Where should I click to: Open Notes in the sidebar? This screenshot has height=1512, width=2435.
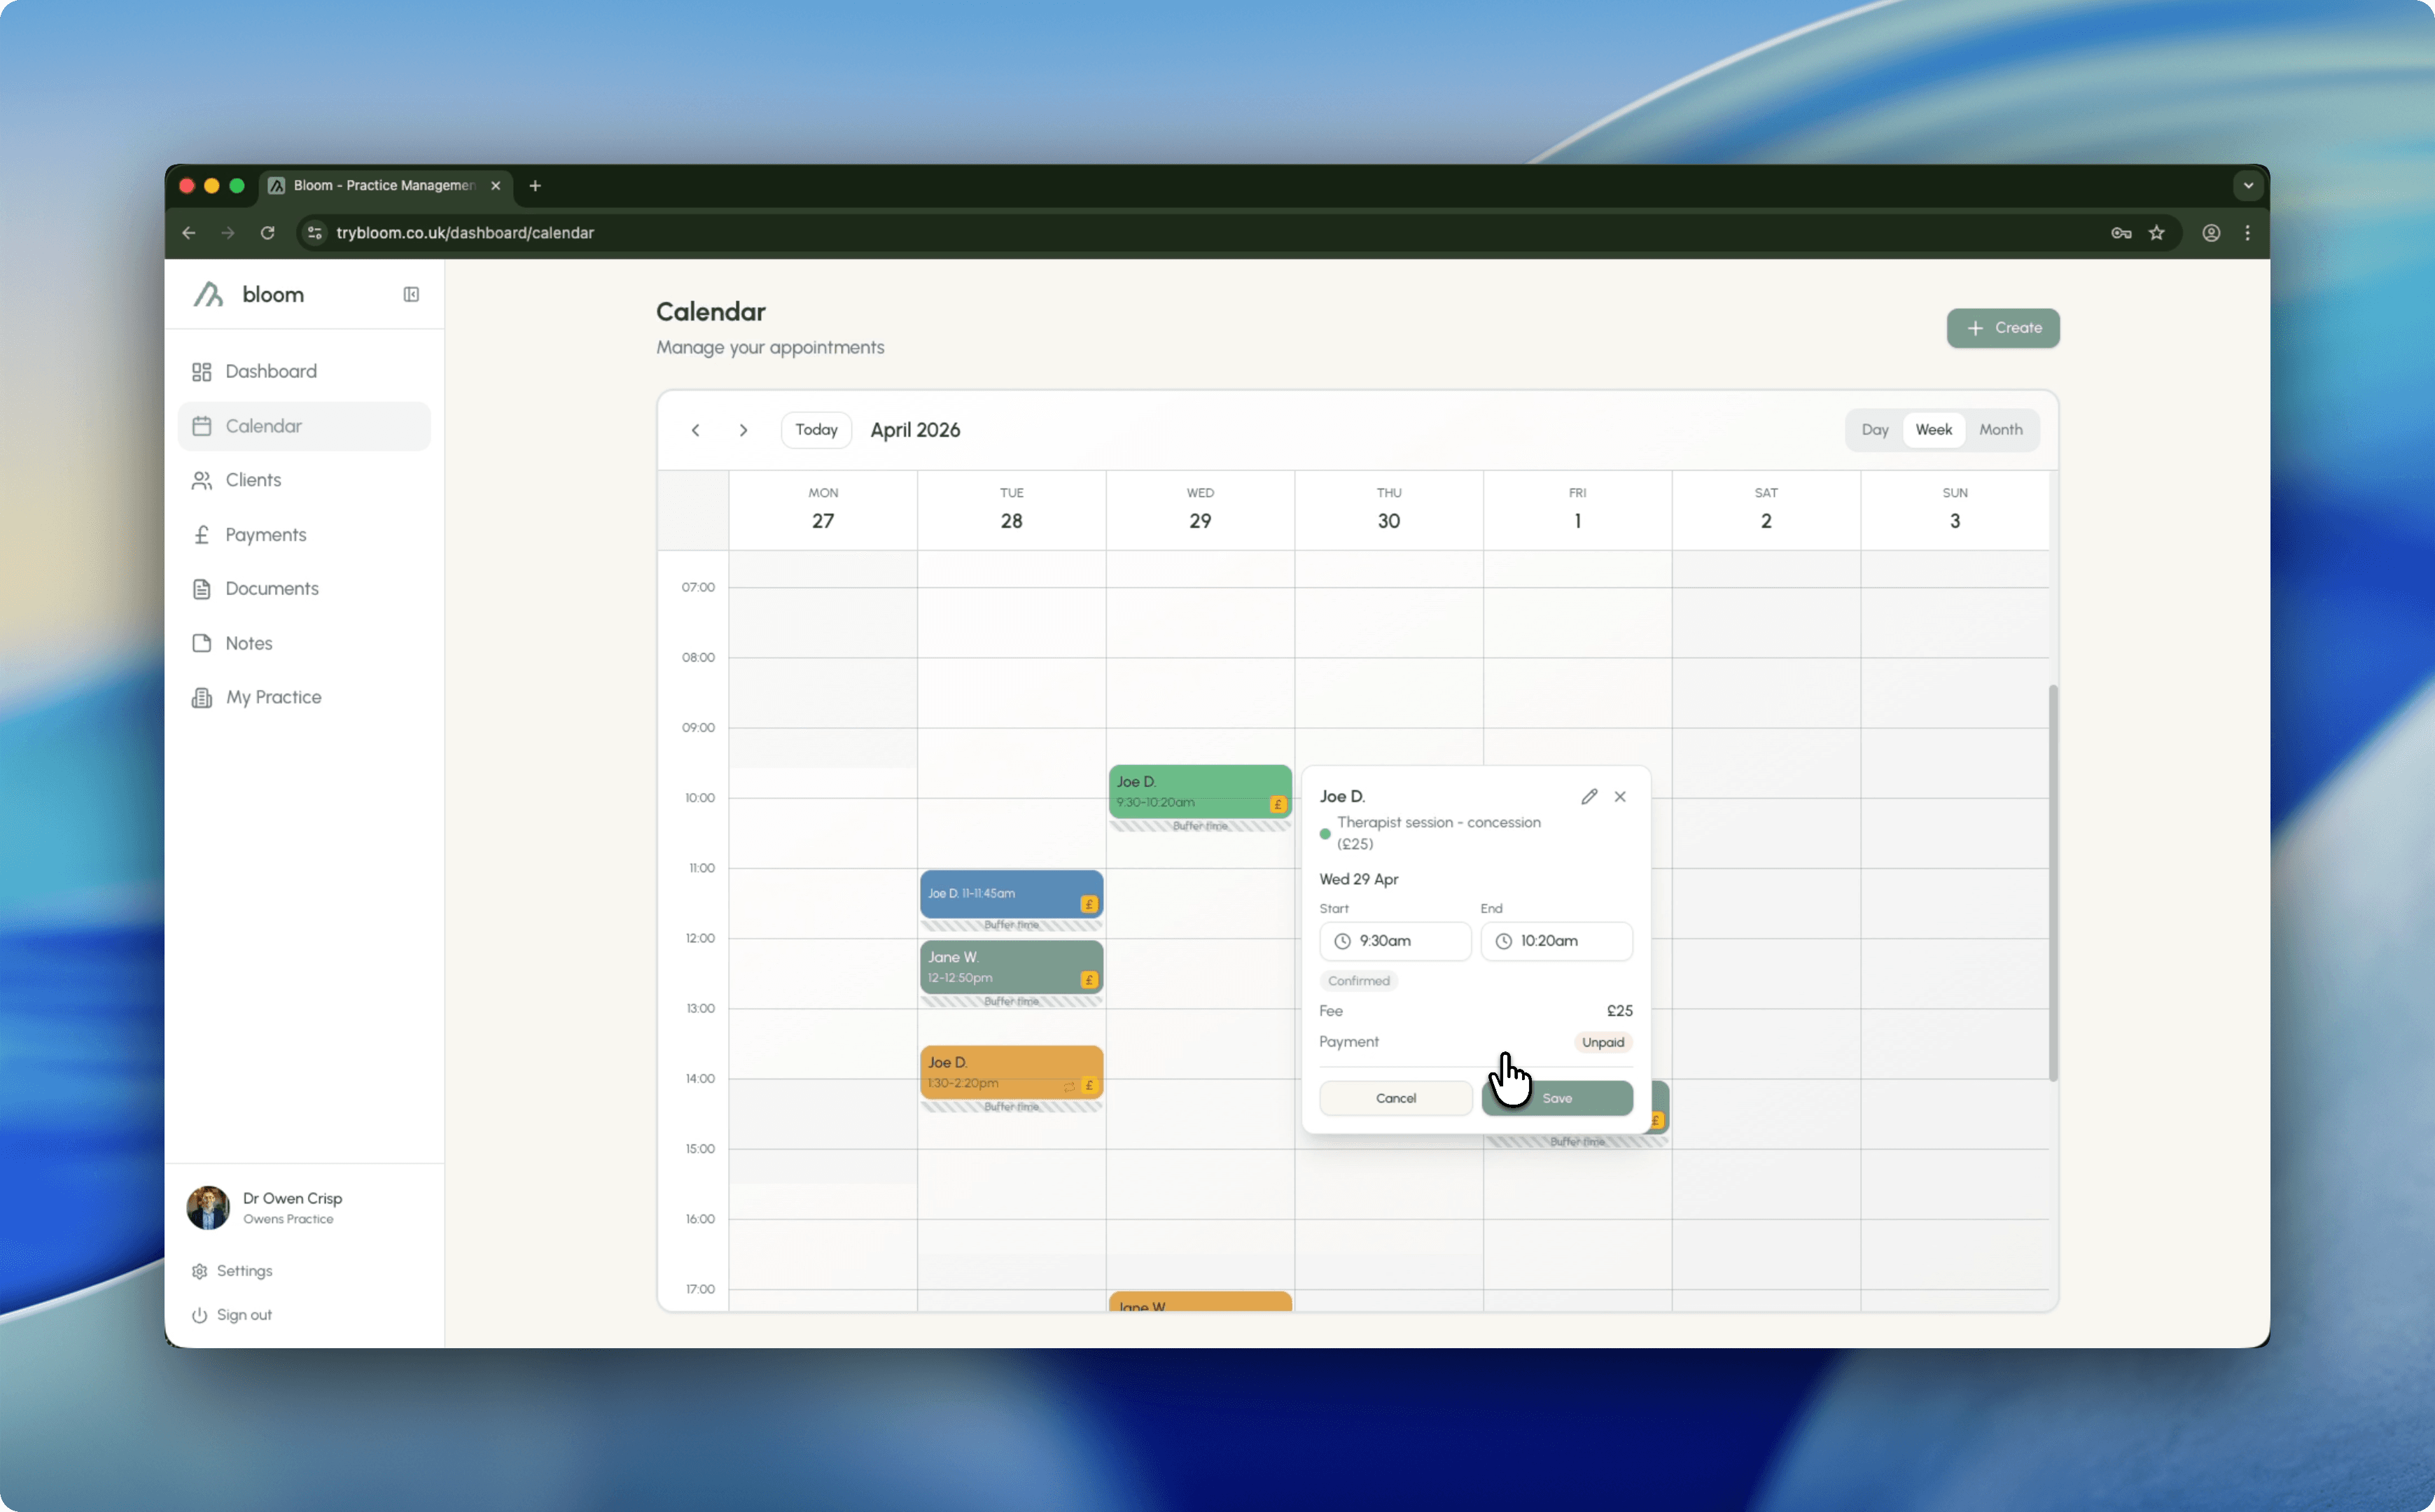[304, 643]
